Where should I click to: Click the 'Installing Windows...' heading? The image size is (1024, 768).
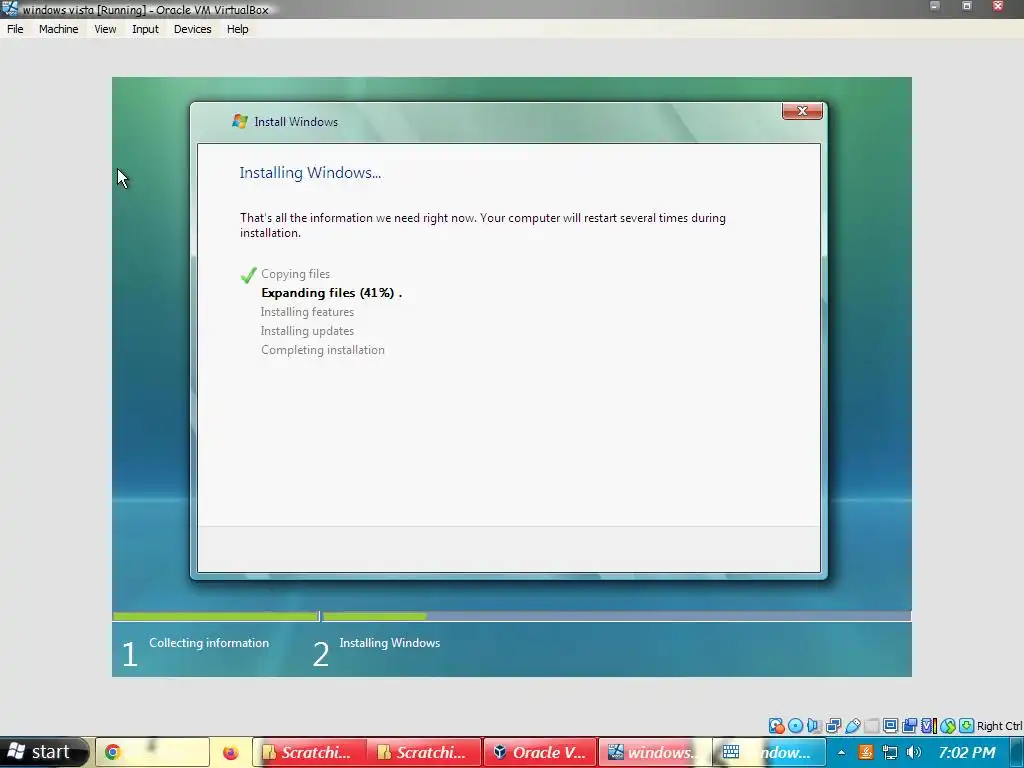click(x=310, y=172)
